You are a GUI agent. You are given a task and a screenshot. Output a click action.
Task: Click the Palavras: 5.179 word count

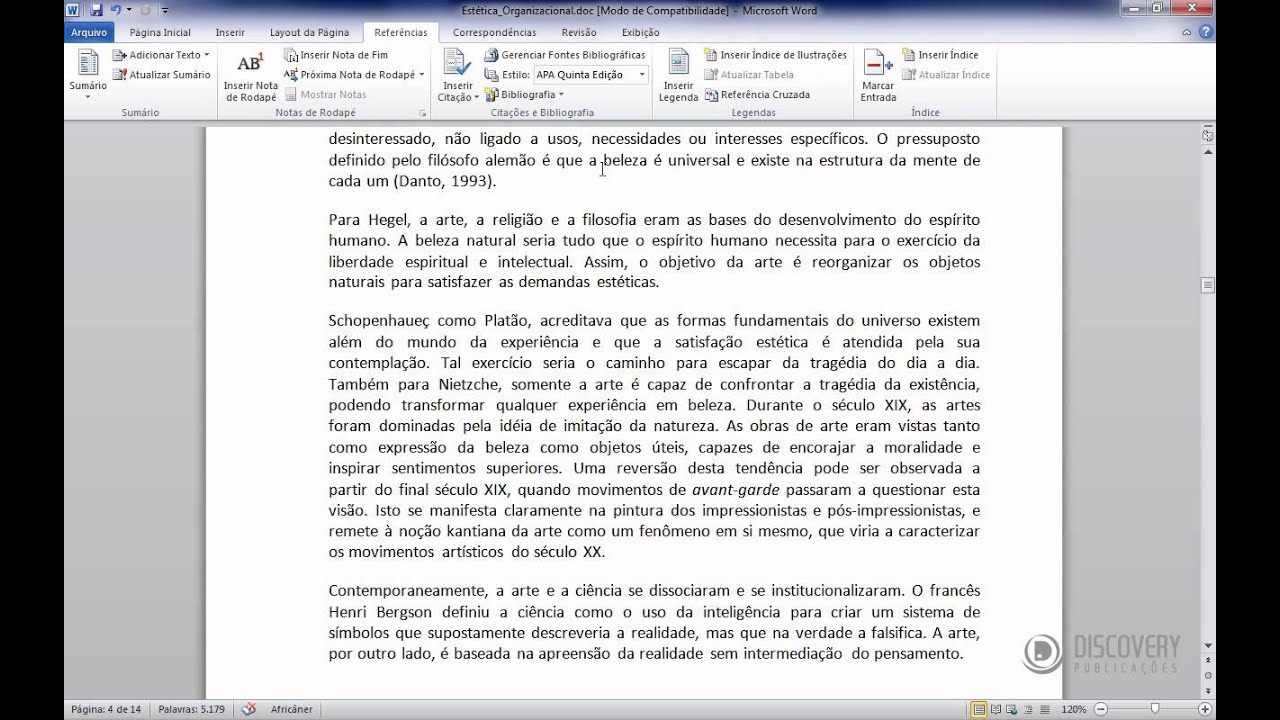pos(194,709)
